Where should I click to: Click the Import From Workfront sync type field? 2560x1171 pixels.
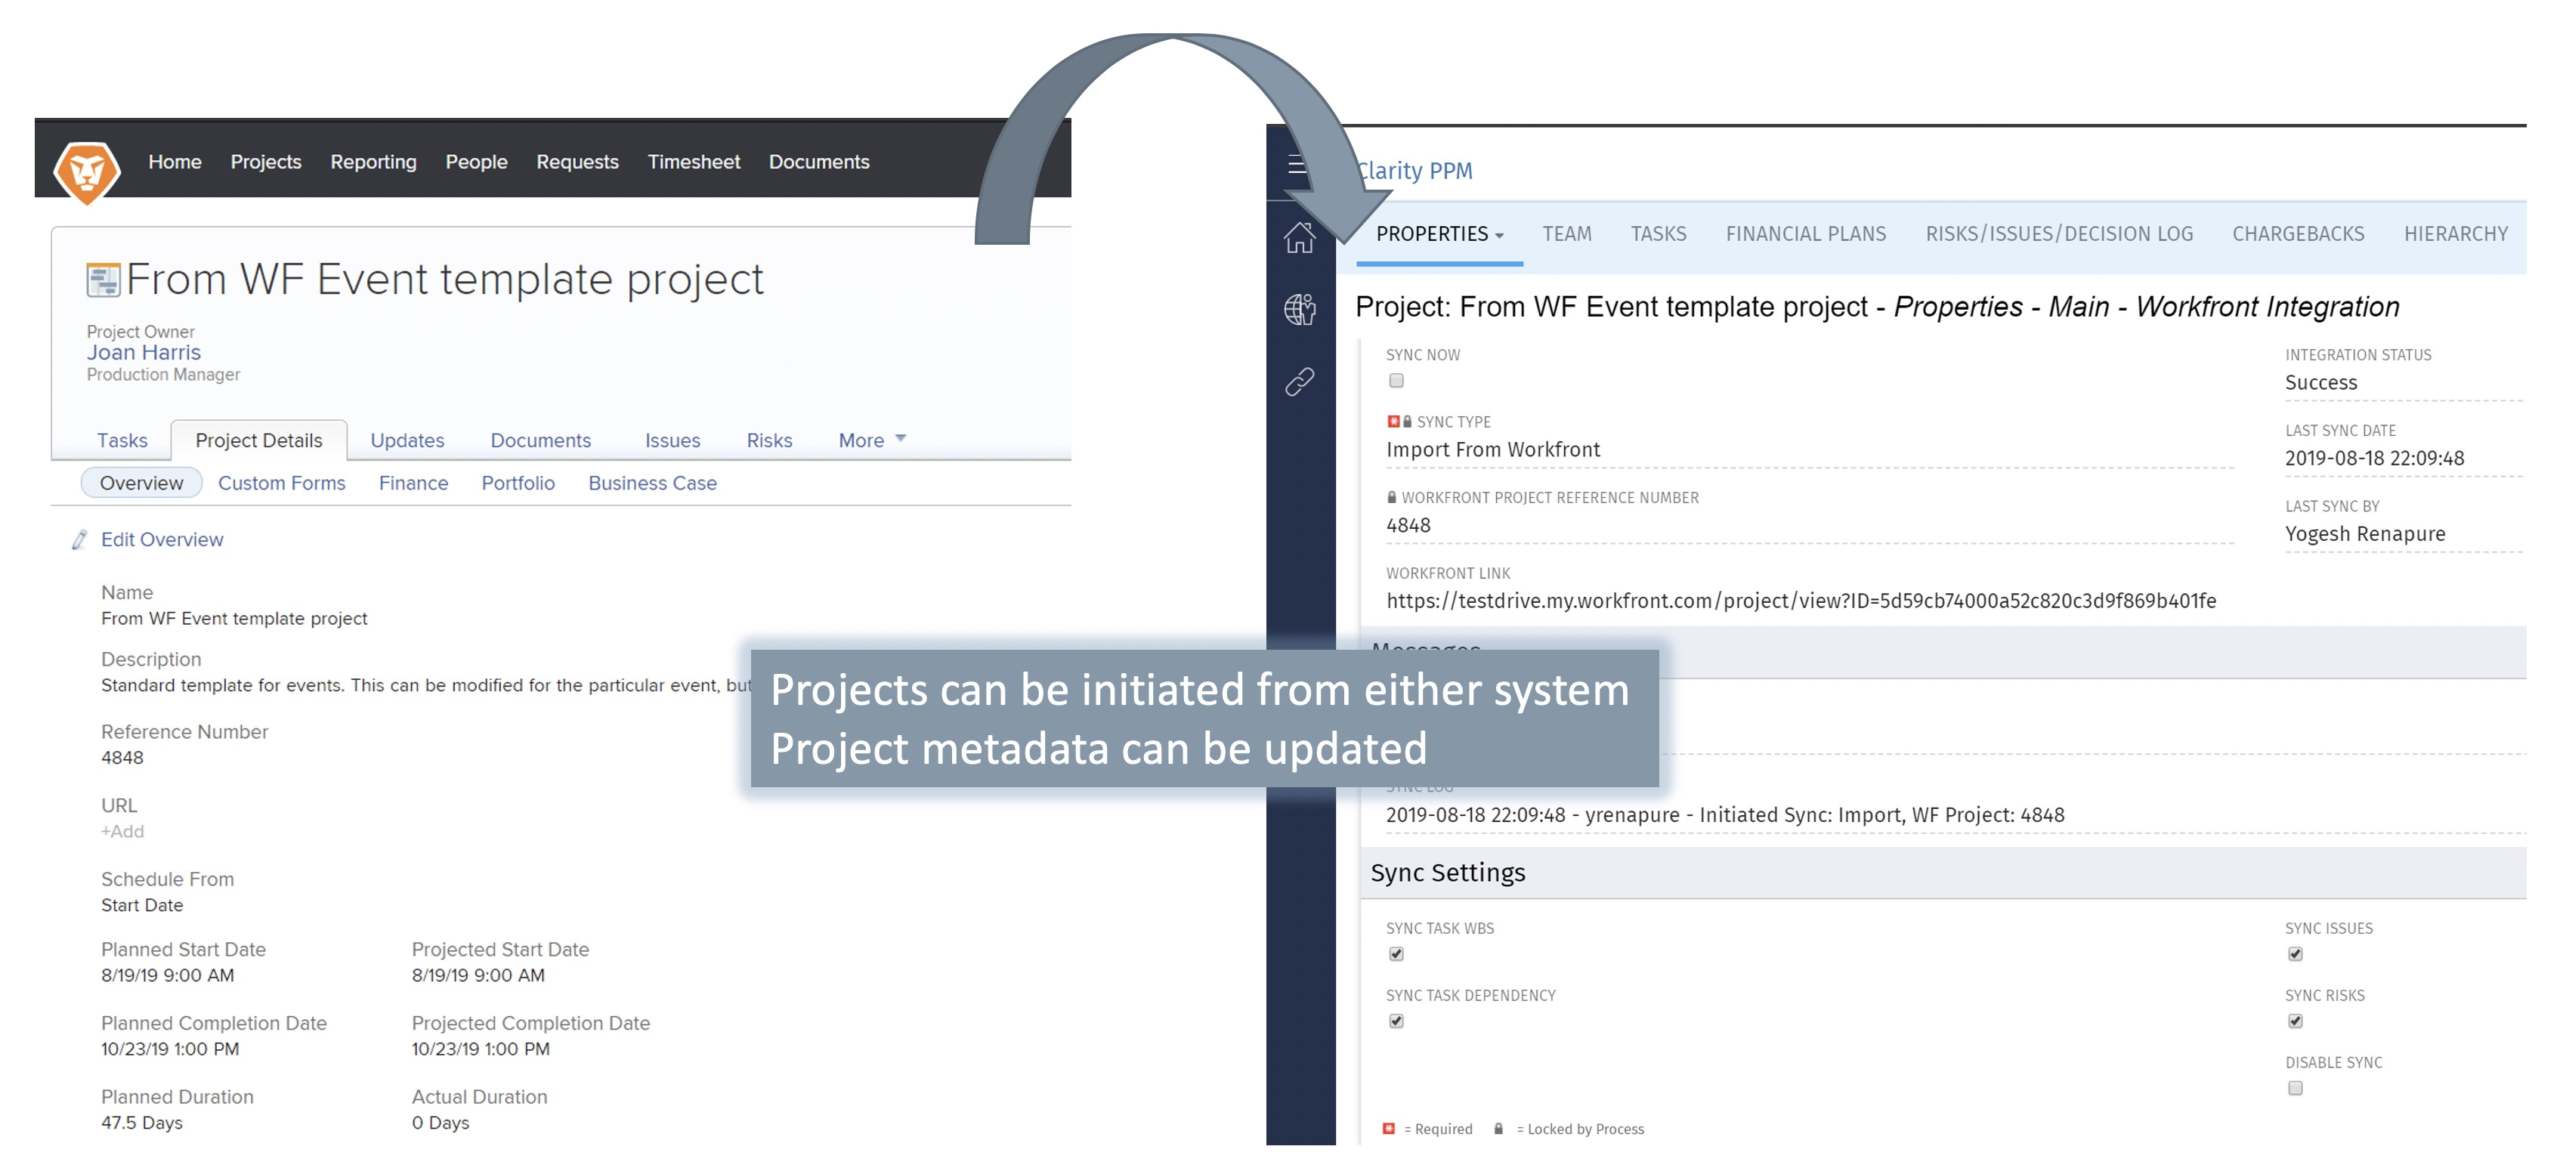click(1808, 450)
